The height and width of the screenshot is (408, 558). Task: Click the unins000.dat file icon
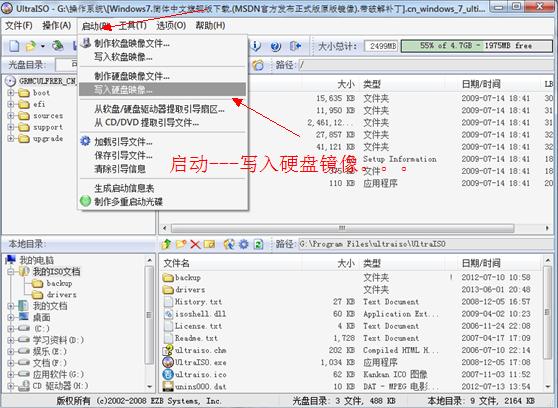(168, 386)
